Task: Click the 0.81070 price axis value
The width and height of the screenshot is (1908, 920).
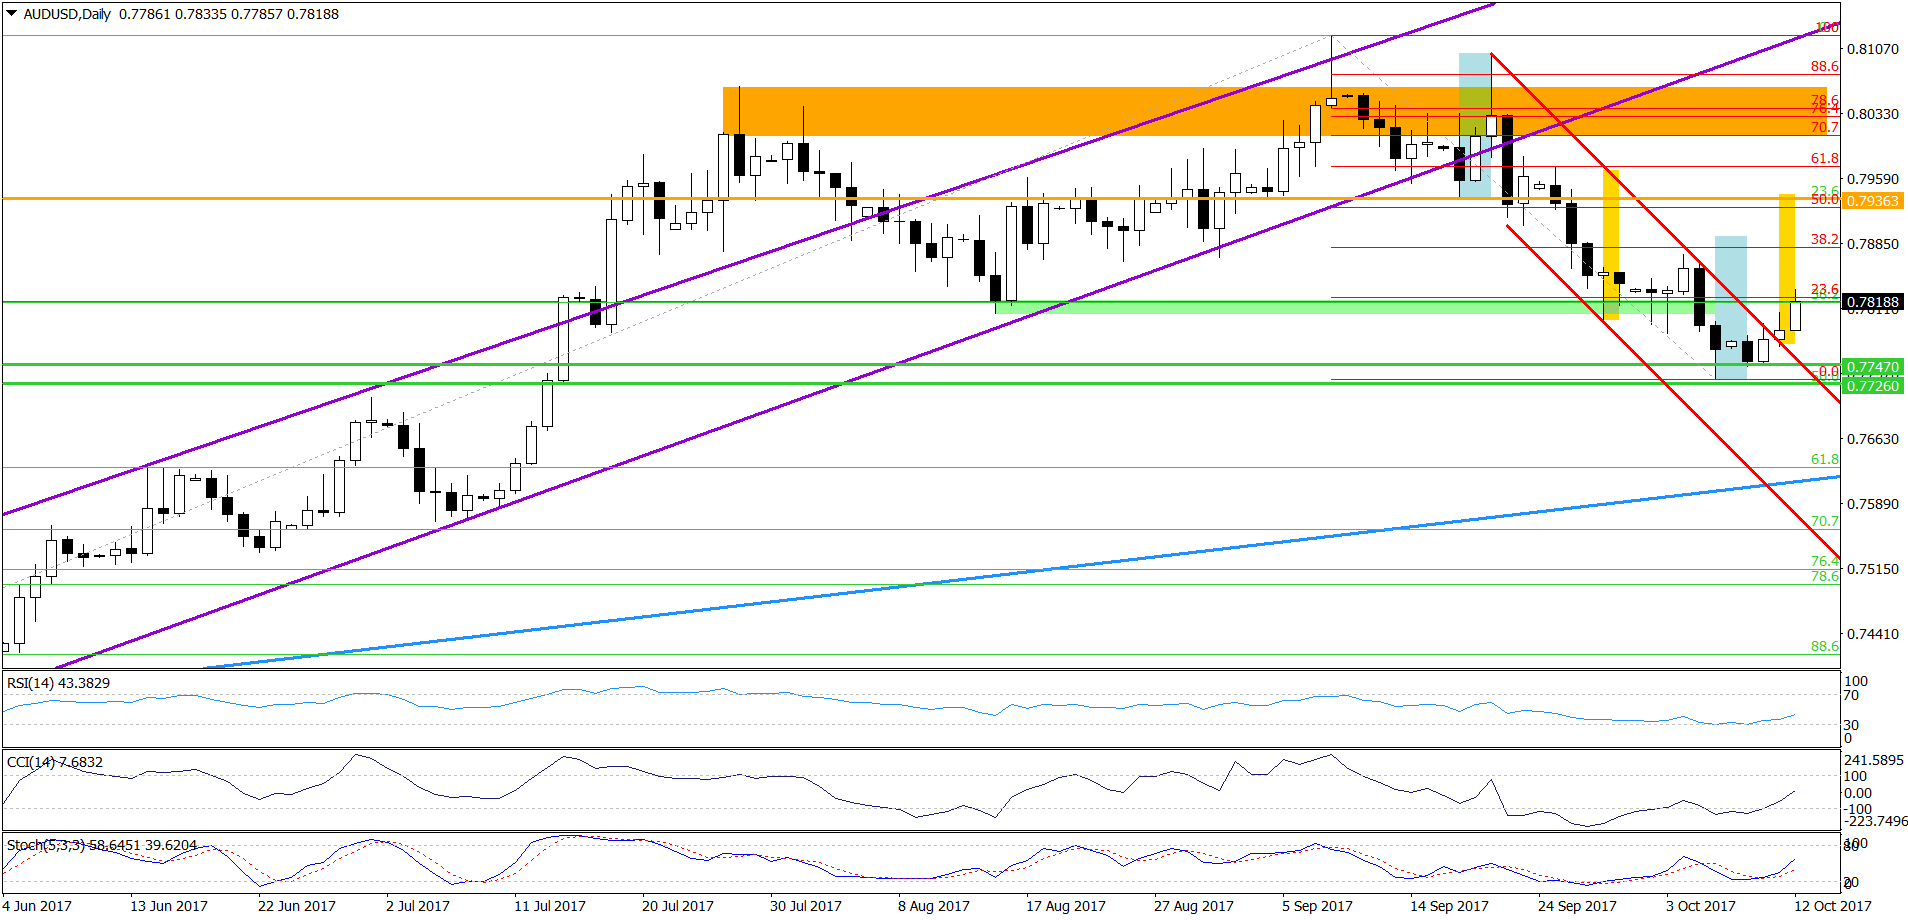Action: click(1872, 49)
